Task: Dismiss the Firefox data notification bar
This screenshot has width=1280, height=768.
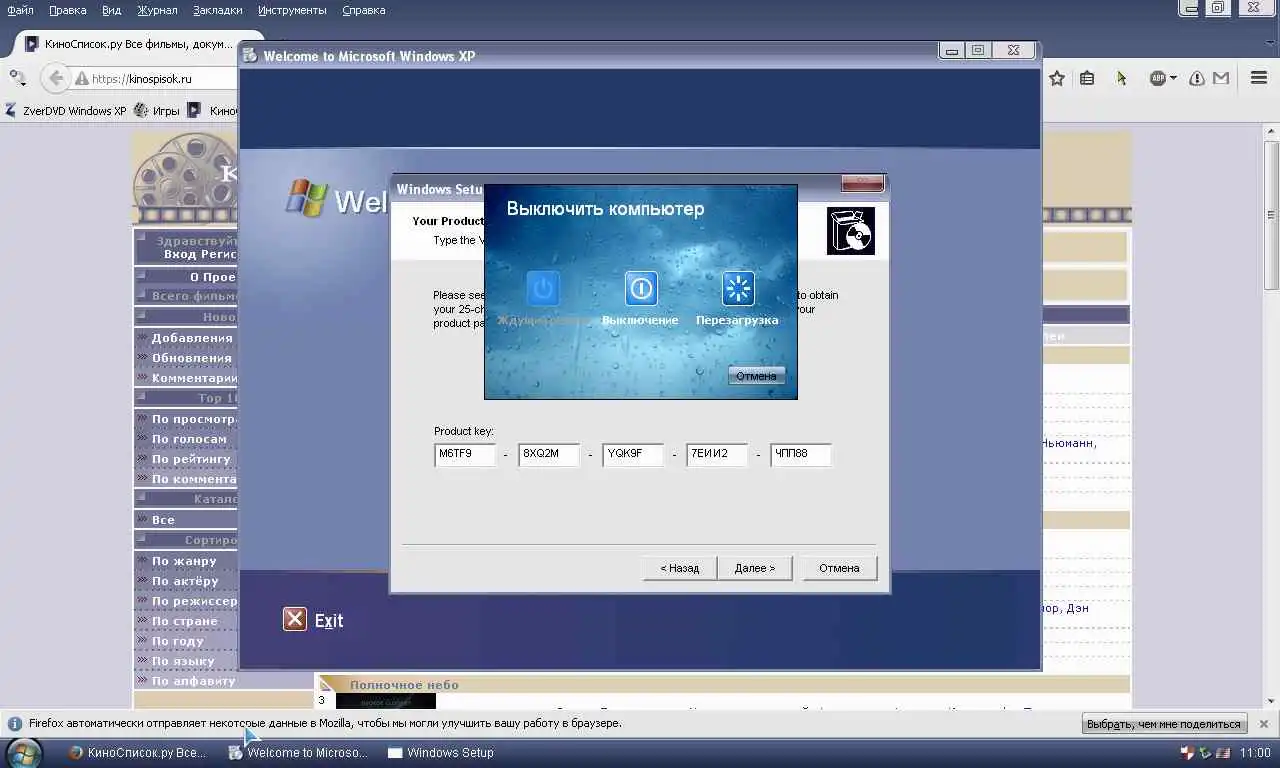Action: (1264, 724)
